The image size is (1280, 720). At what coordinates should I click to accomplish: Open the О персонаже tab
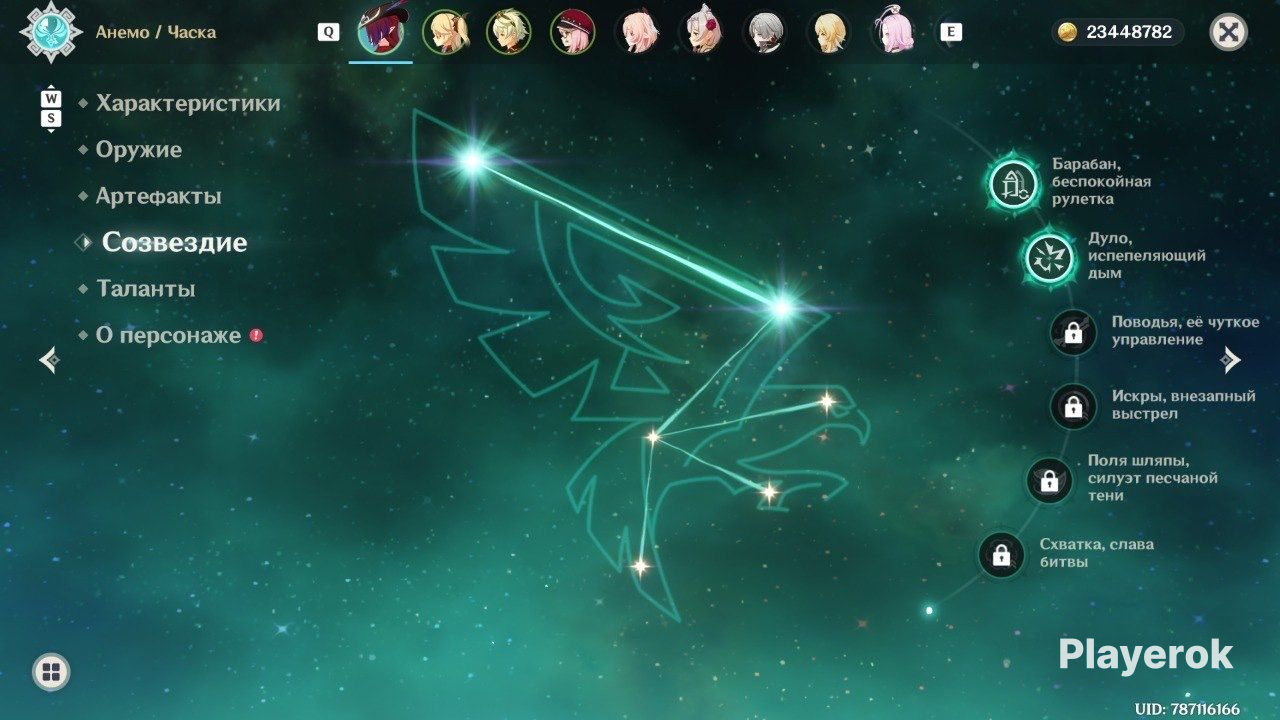(168, 335)
